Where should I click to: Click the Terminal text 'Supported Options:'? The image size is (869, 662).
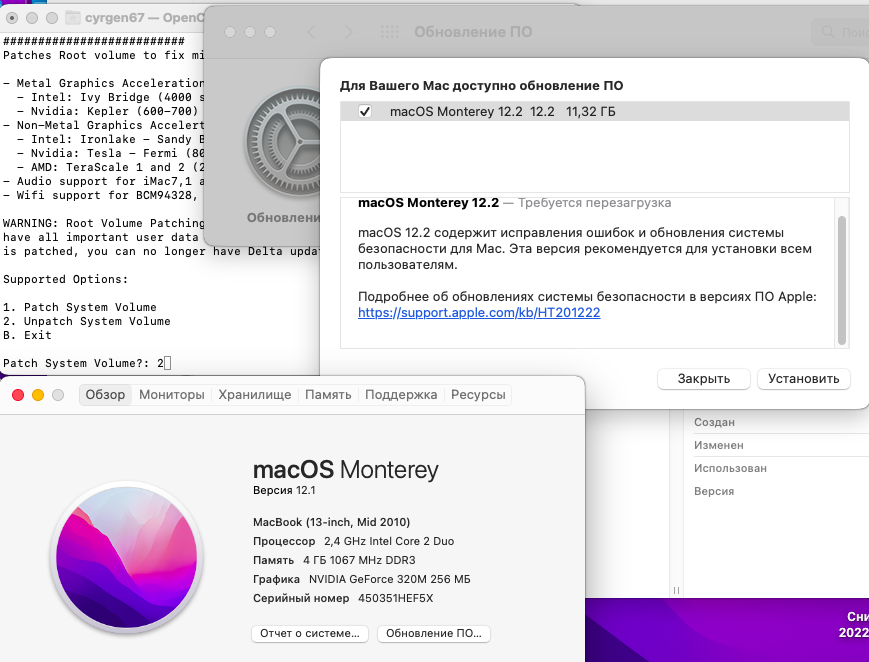pyautogui.click(x=65, y=279)
